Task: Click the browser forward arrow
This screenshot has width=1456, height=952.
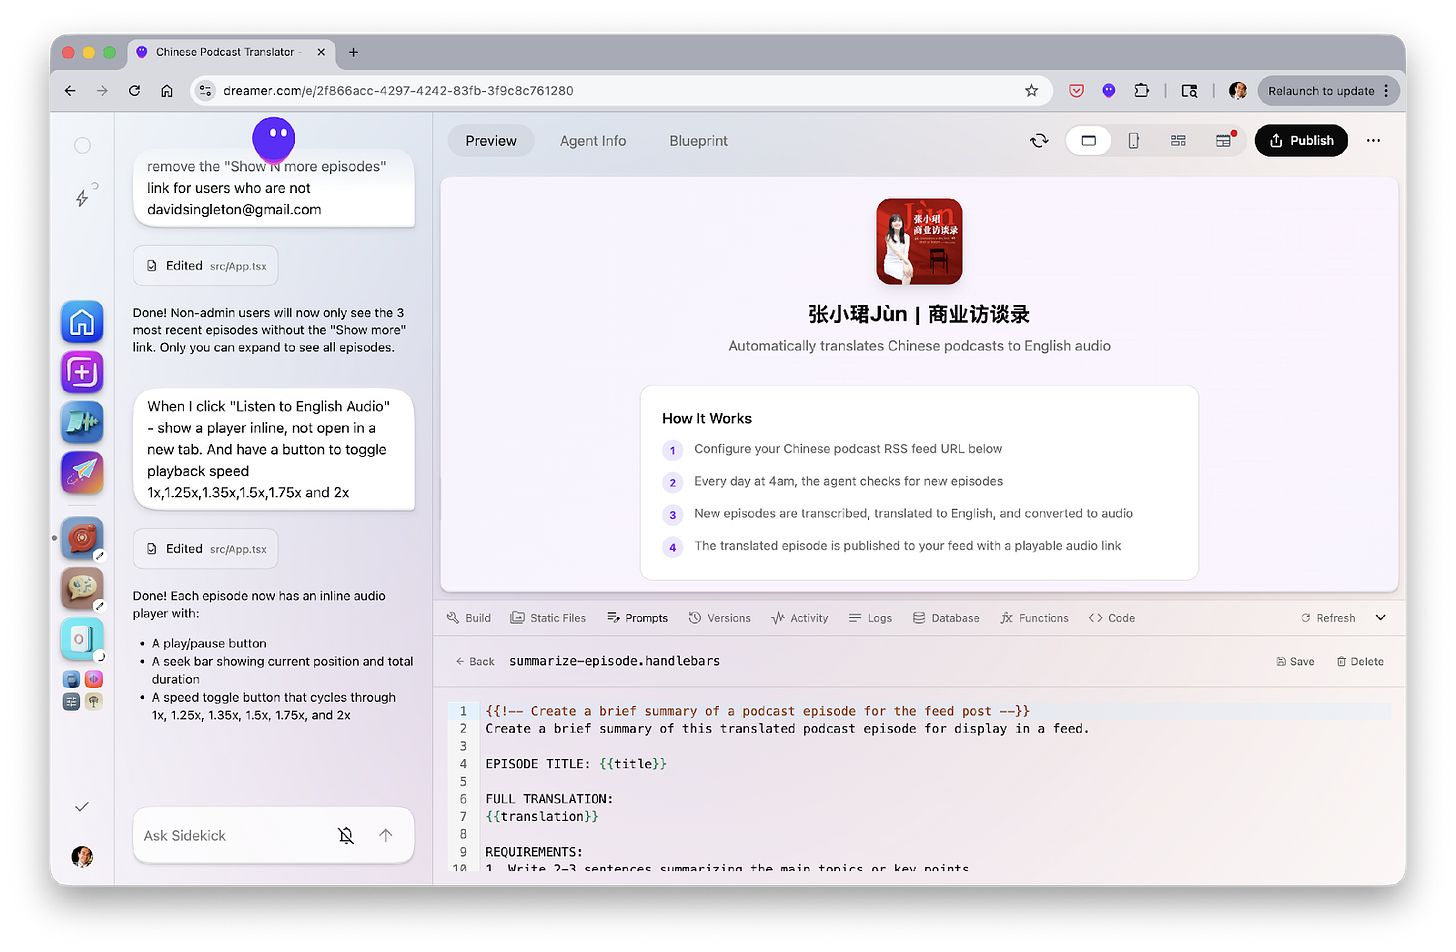Action: click(x=102, y=91)
